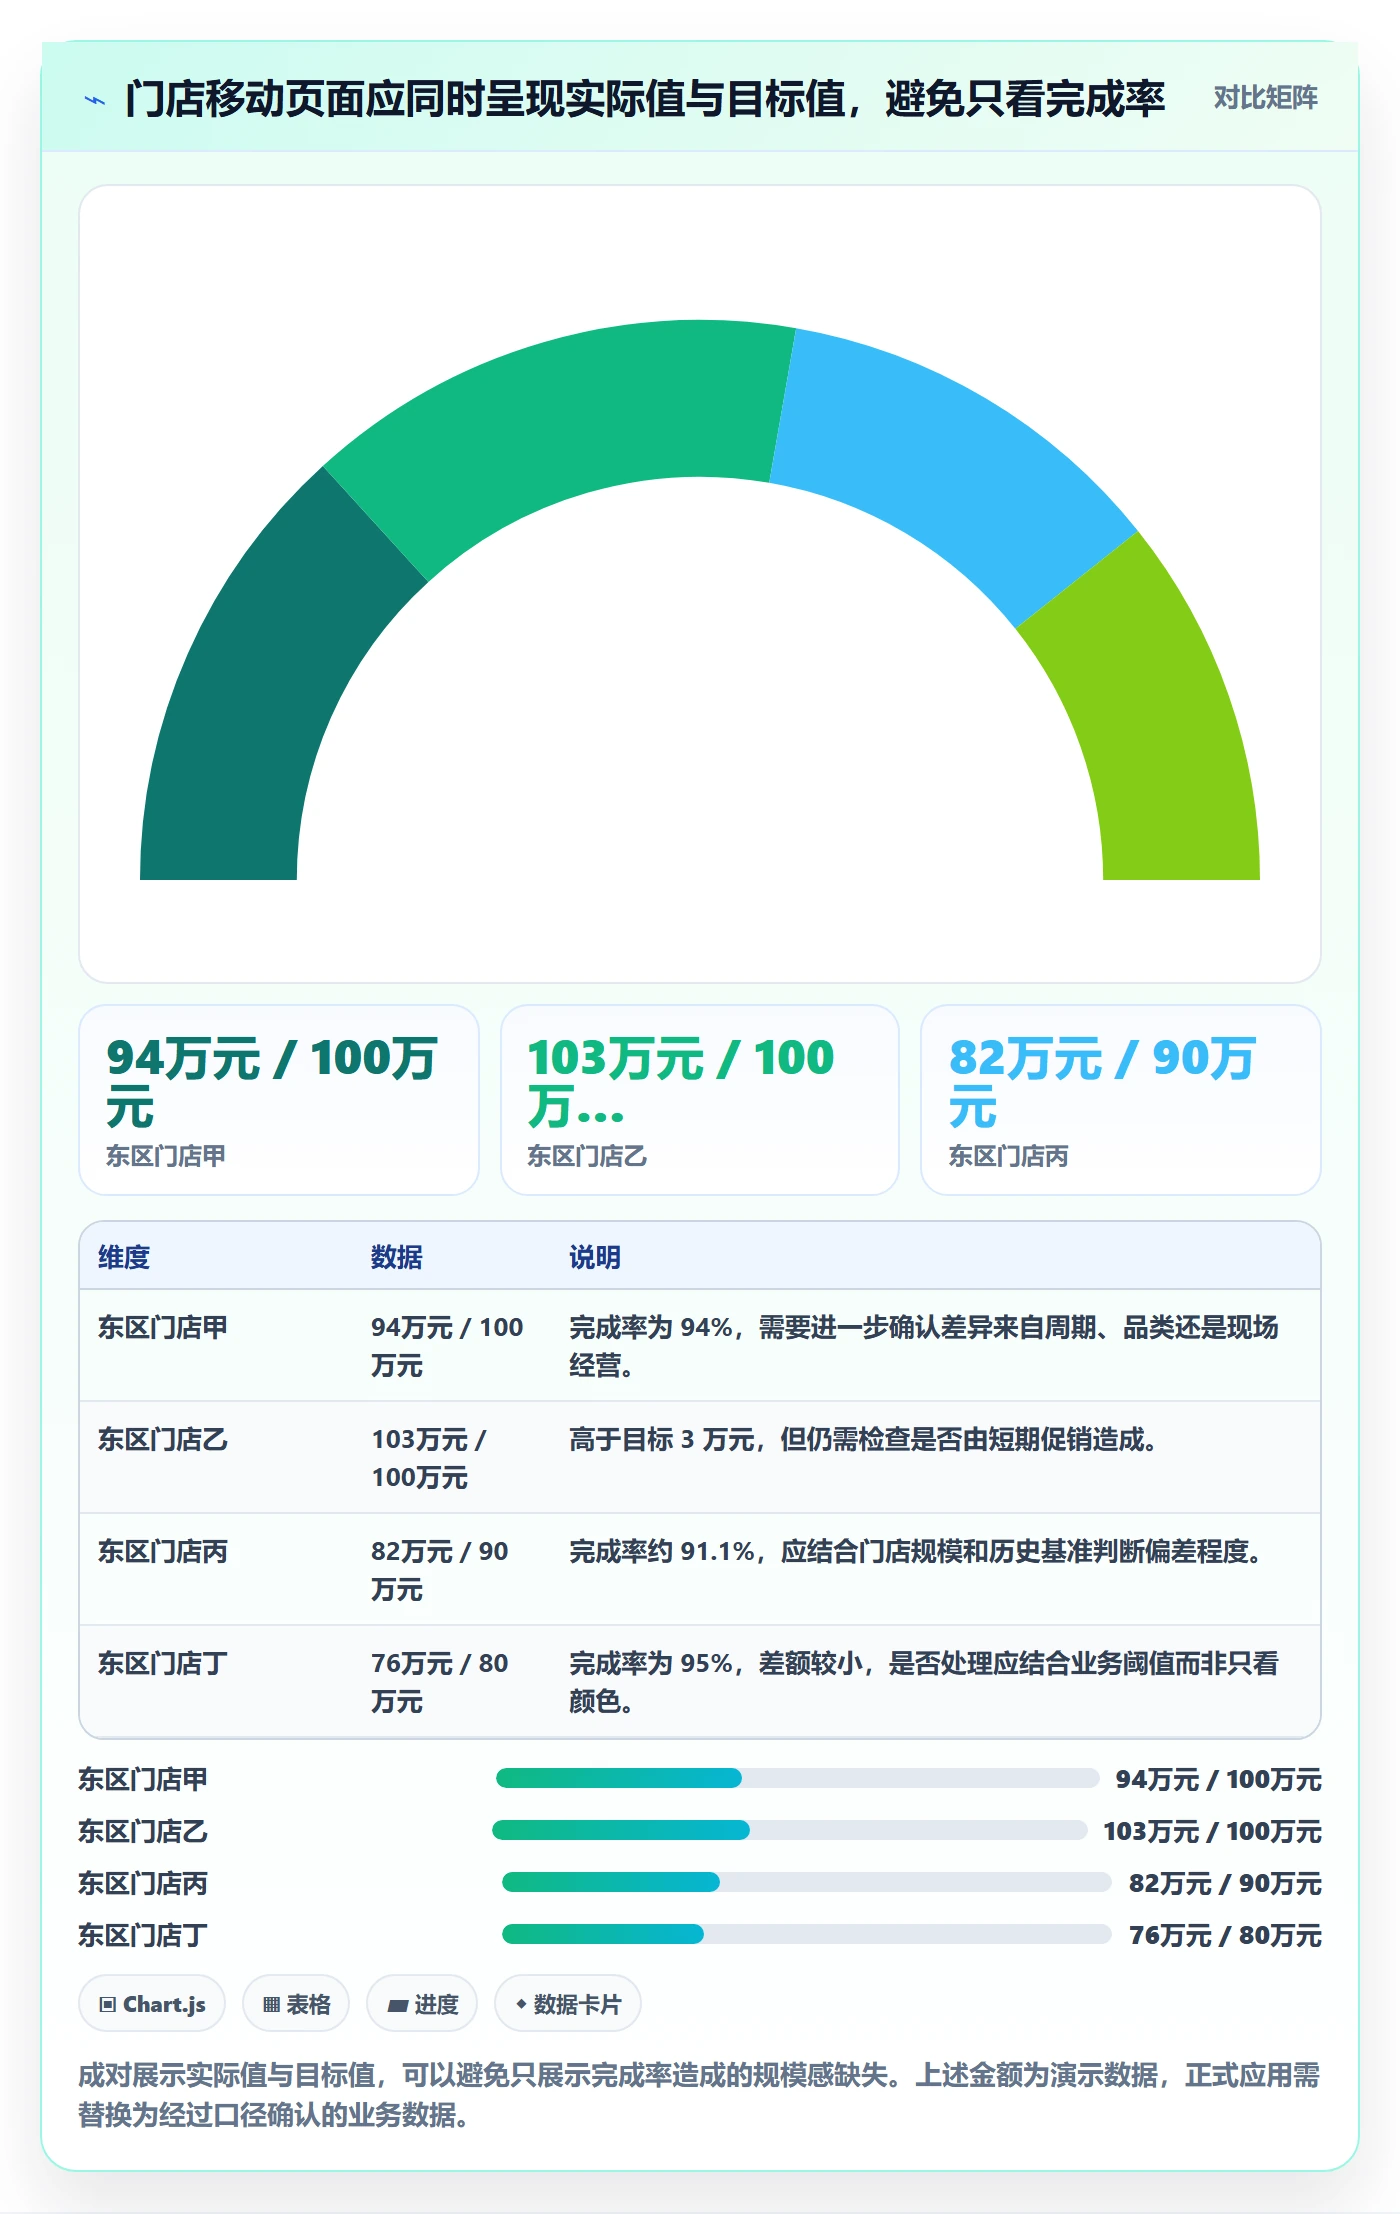Screen dimensions: 1400x2214
Task: Click the 东区门店丙 progress bar
Action: (x=807, y=1882)
